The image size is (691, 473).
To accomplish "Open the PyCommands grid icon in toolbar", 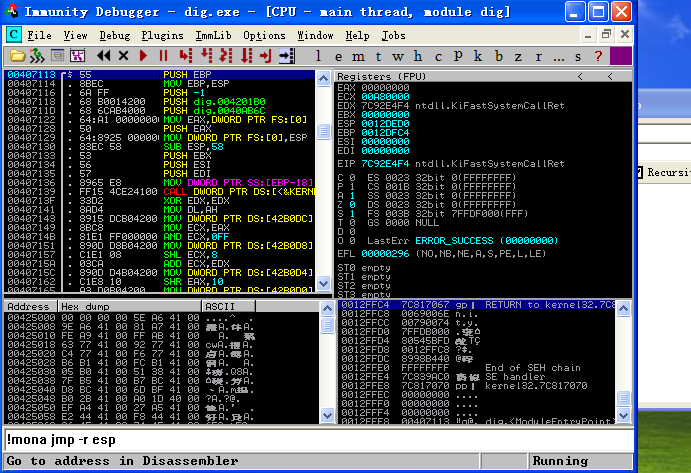I will 77,56.
